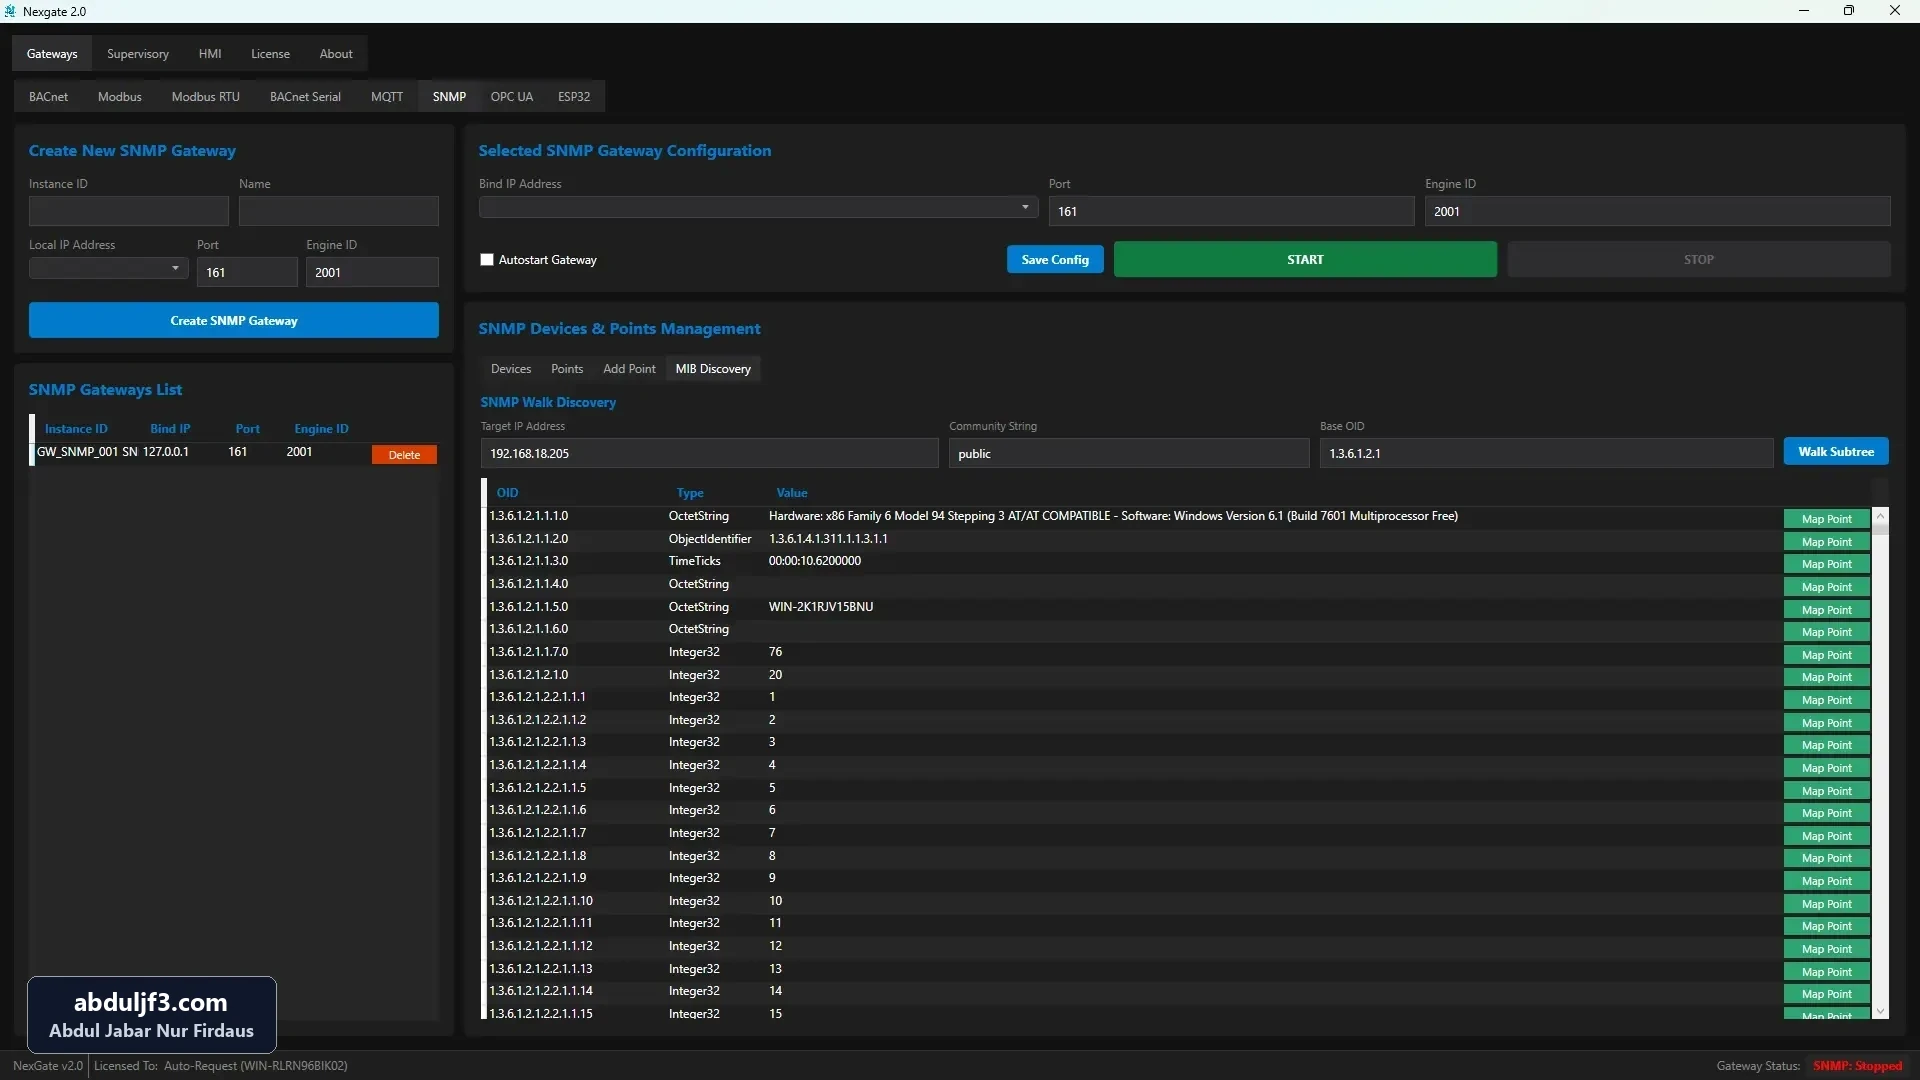
Task: Open the Devices sub-tab
Action: [511, 369]
